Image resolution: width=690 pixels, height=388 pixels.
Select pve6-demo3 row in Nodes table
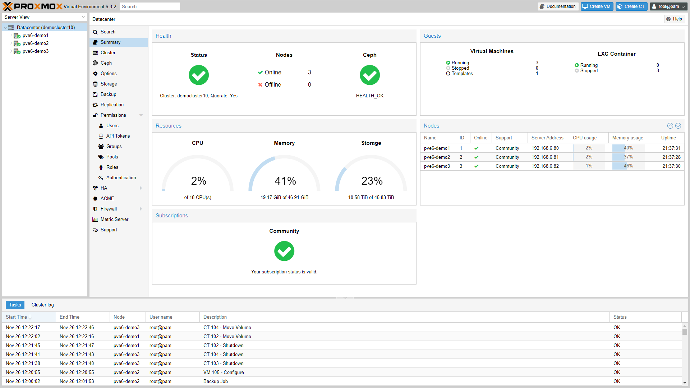point(552,166)
